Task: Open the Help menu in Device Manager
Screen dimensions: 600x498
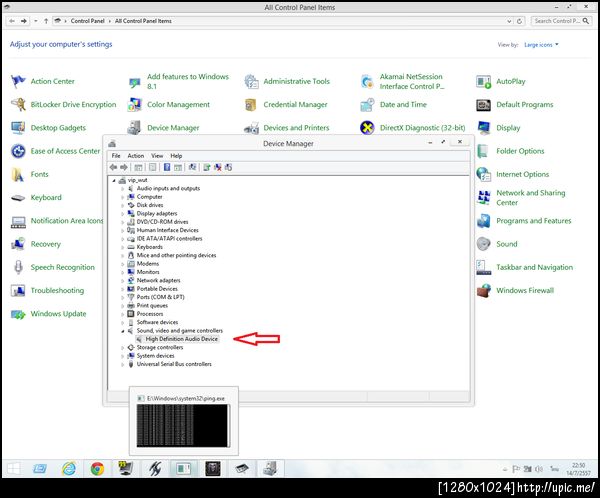Action: click(176, 156)
